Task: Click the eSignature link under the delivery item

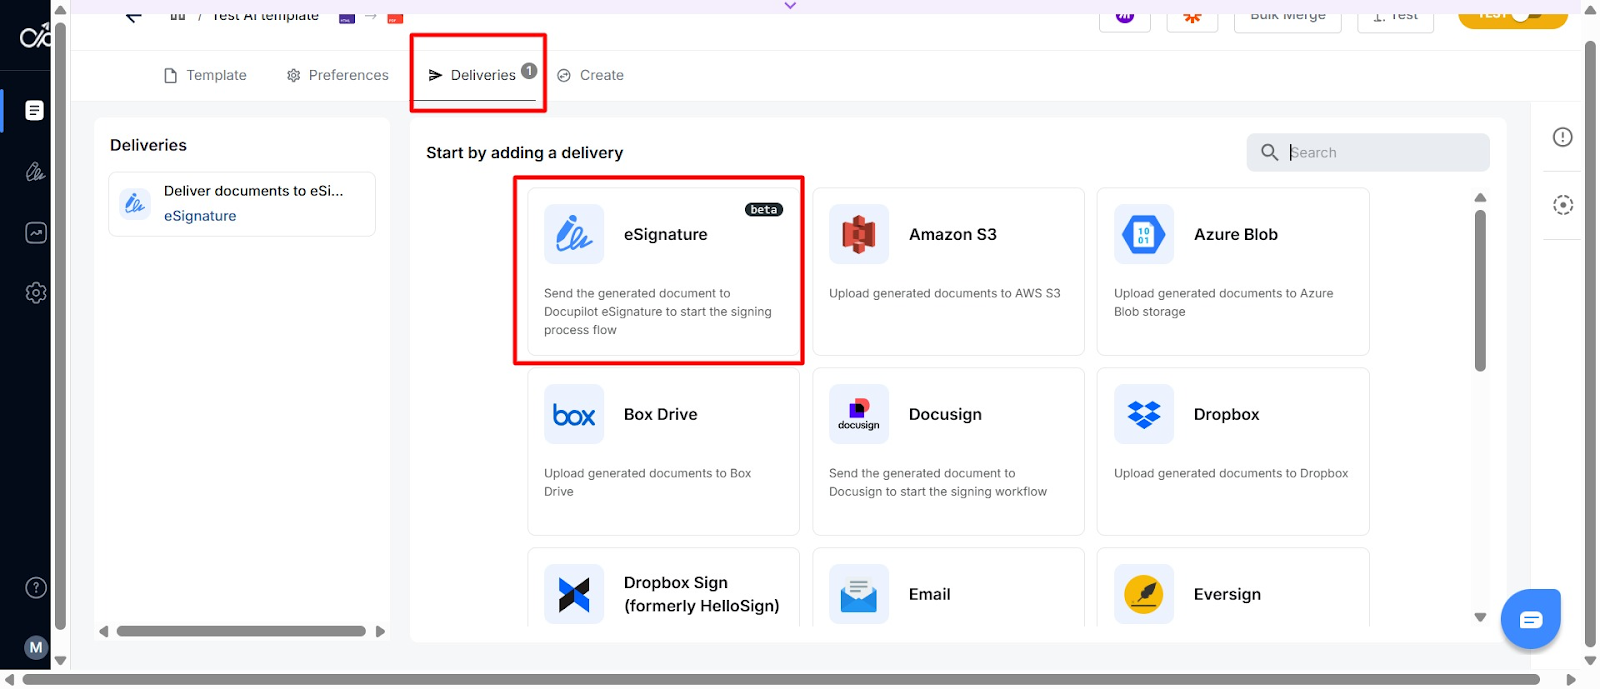Action: (x=200, y=216)
